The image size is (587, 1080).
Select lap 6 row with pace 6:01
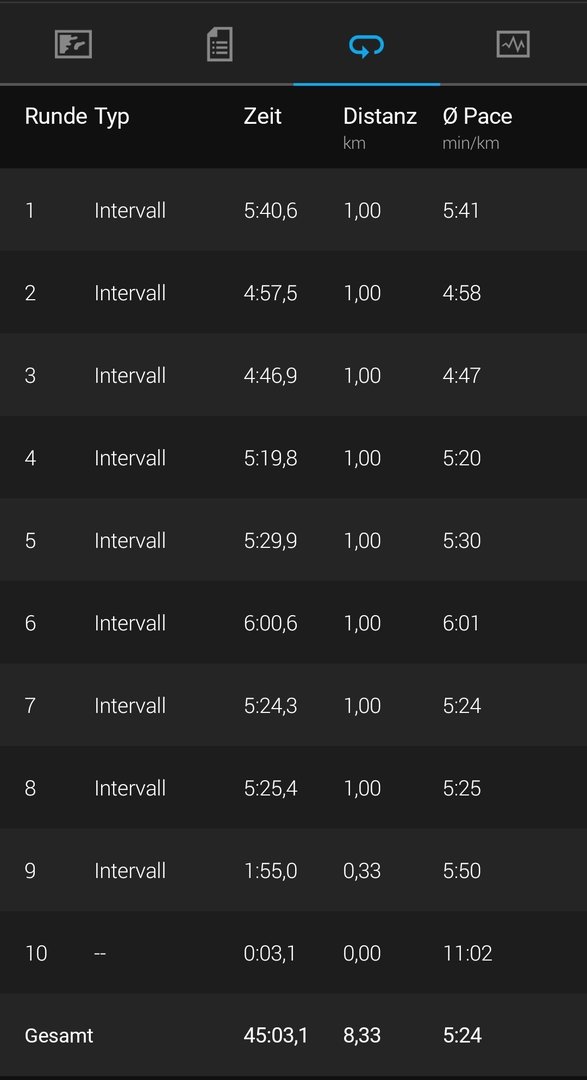294,623
